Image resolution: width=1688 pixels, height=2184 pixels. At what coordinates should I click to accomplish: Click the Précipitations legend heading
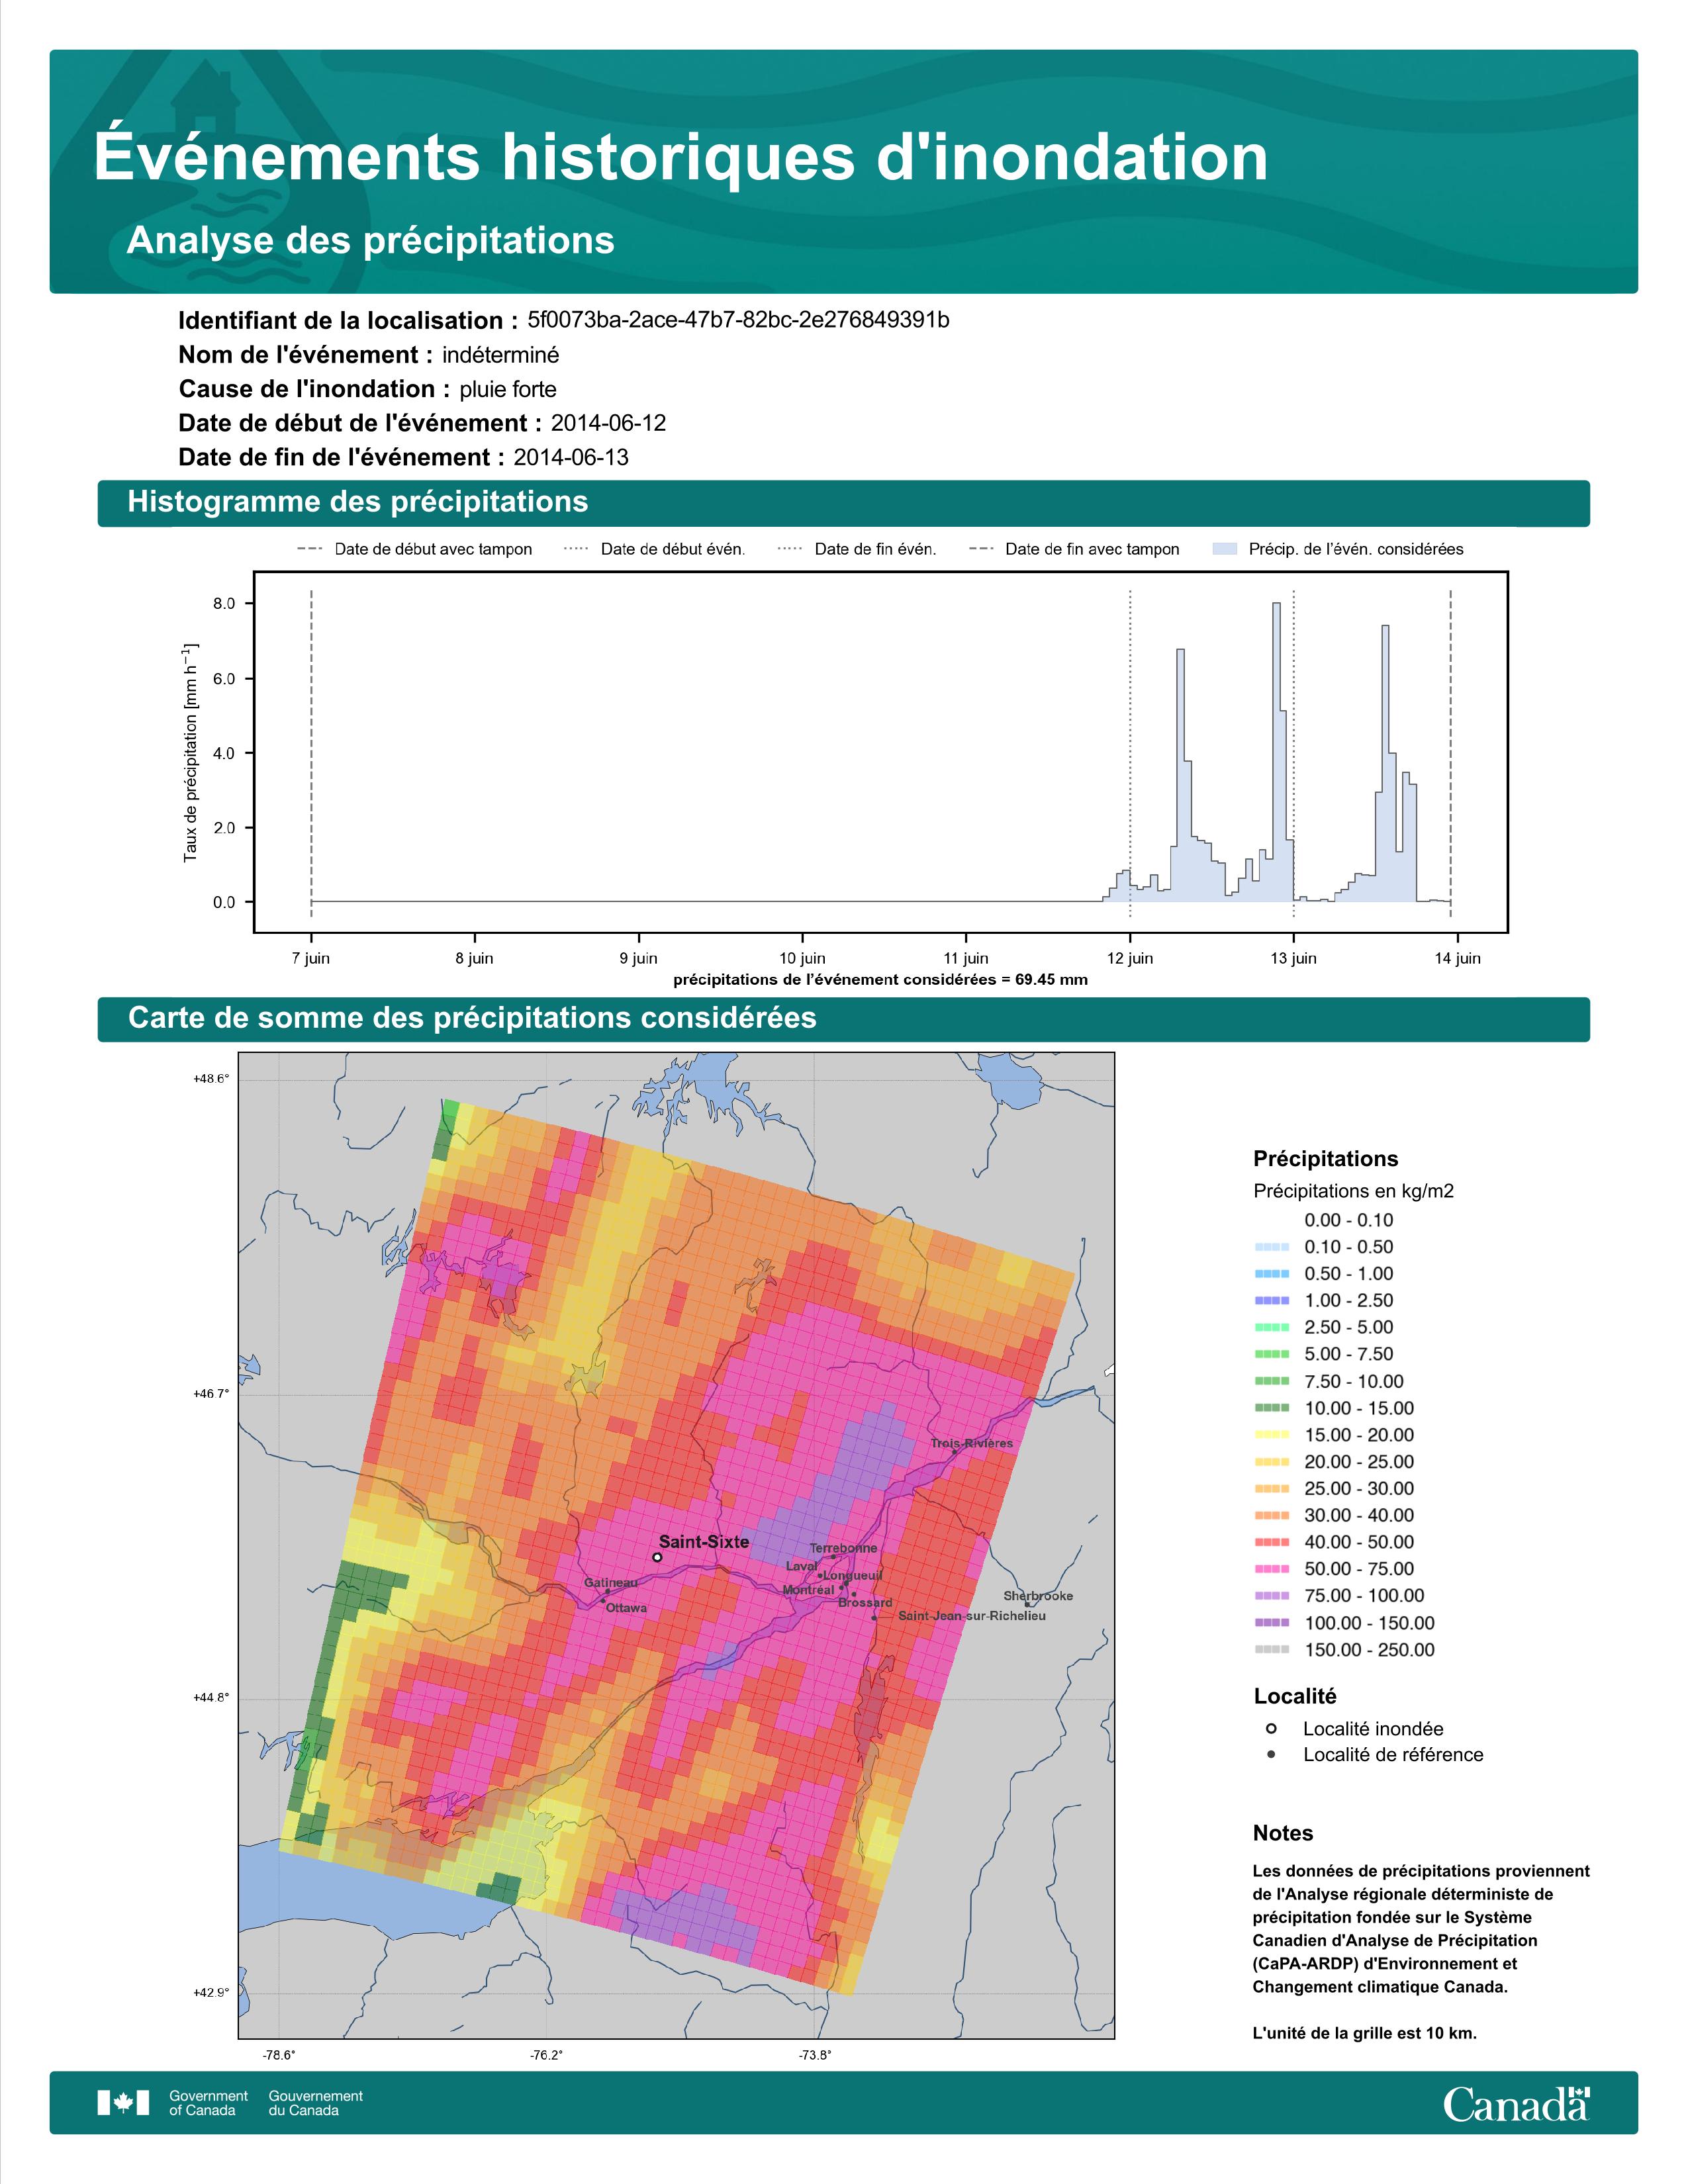(x=1326, y=1159)
